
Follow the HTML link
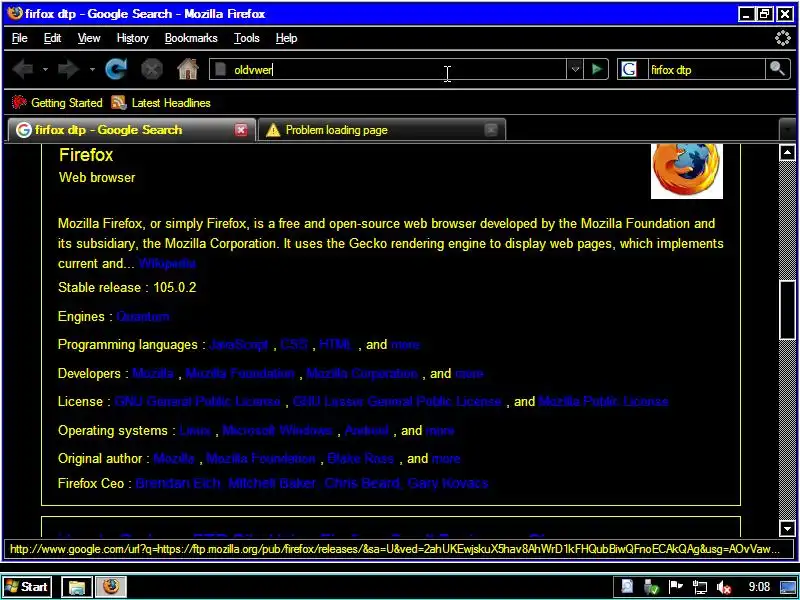pyautogui.click(x=336, y=344)
